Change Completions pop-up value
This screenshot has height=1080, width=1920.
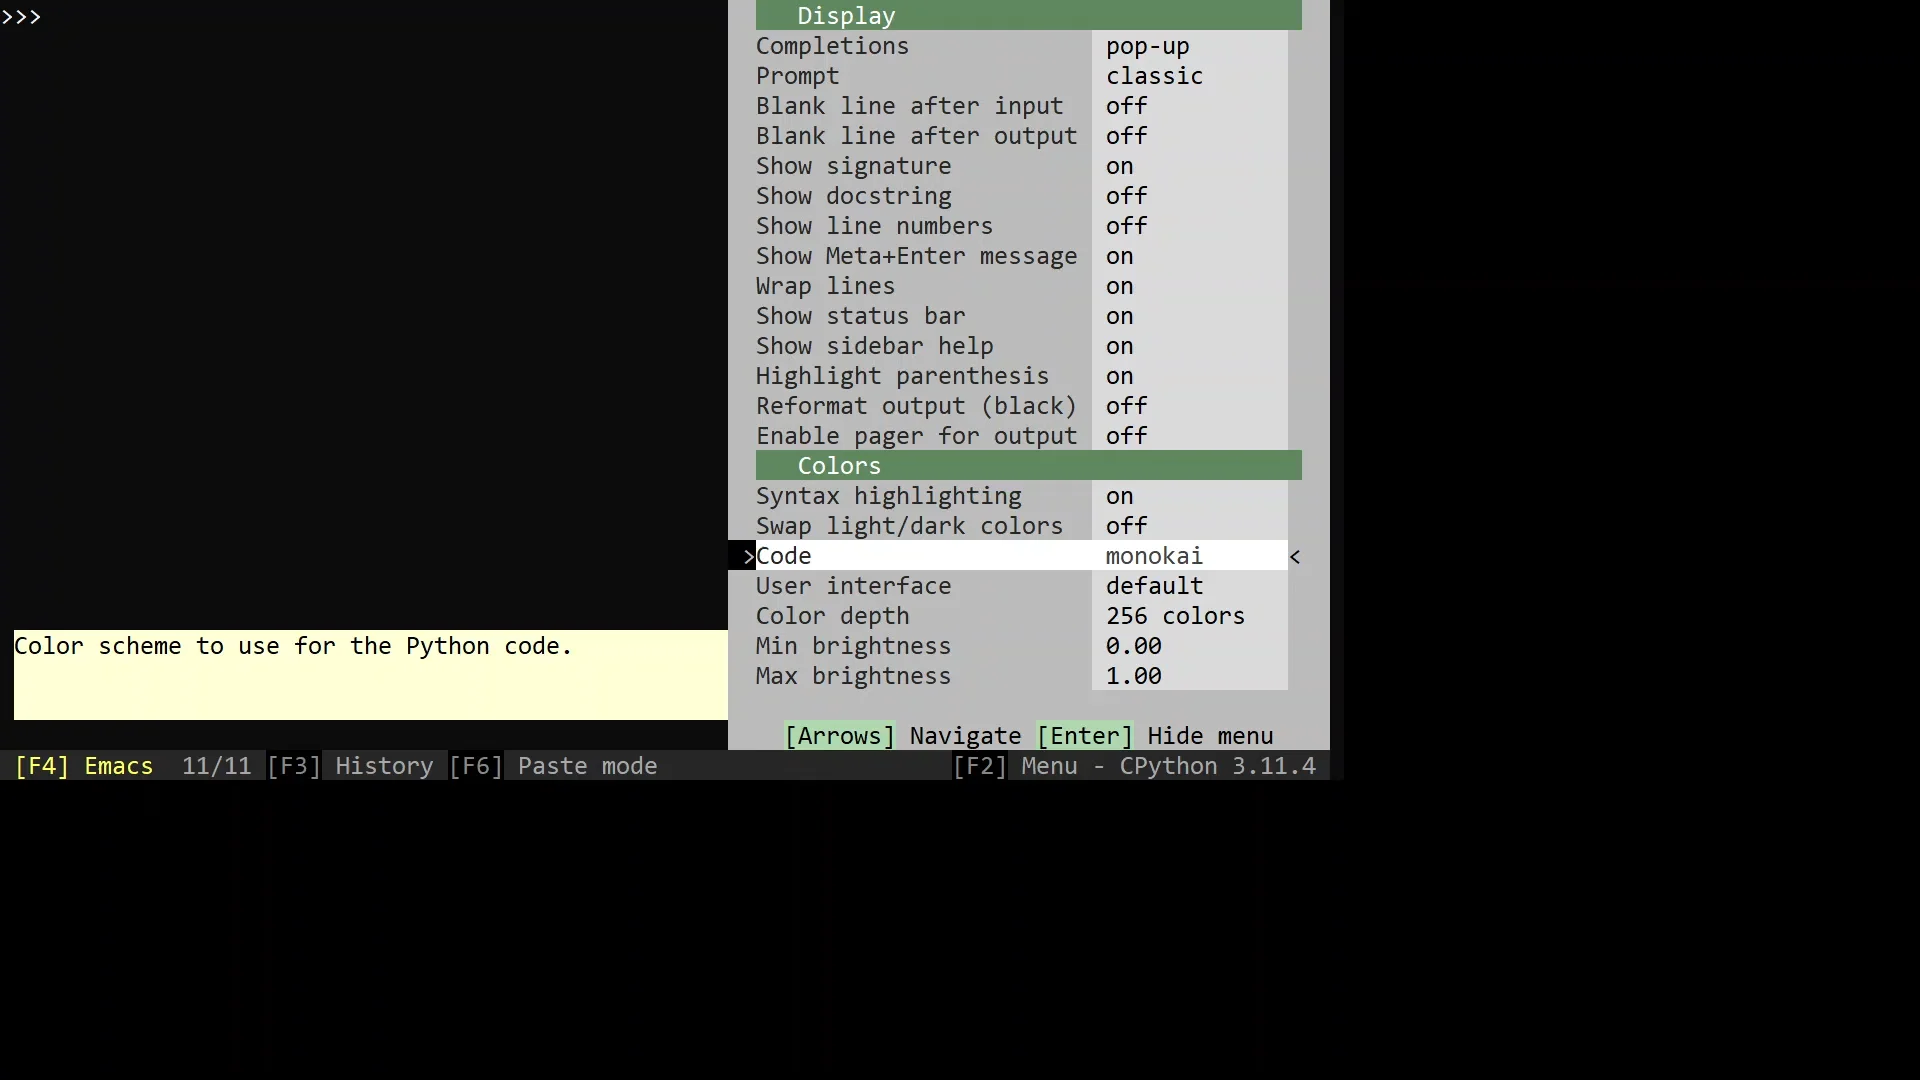[1147, 46]
